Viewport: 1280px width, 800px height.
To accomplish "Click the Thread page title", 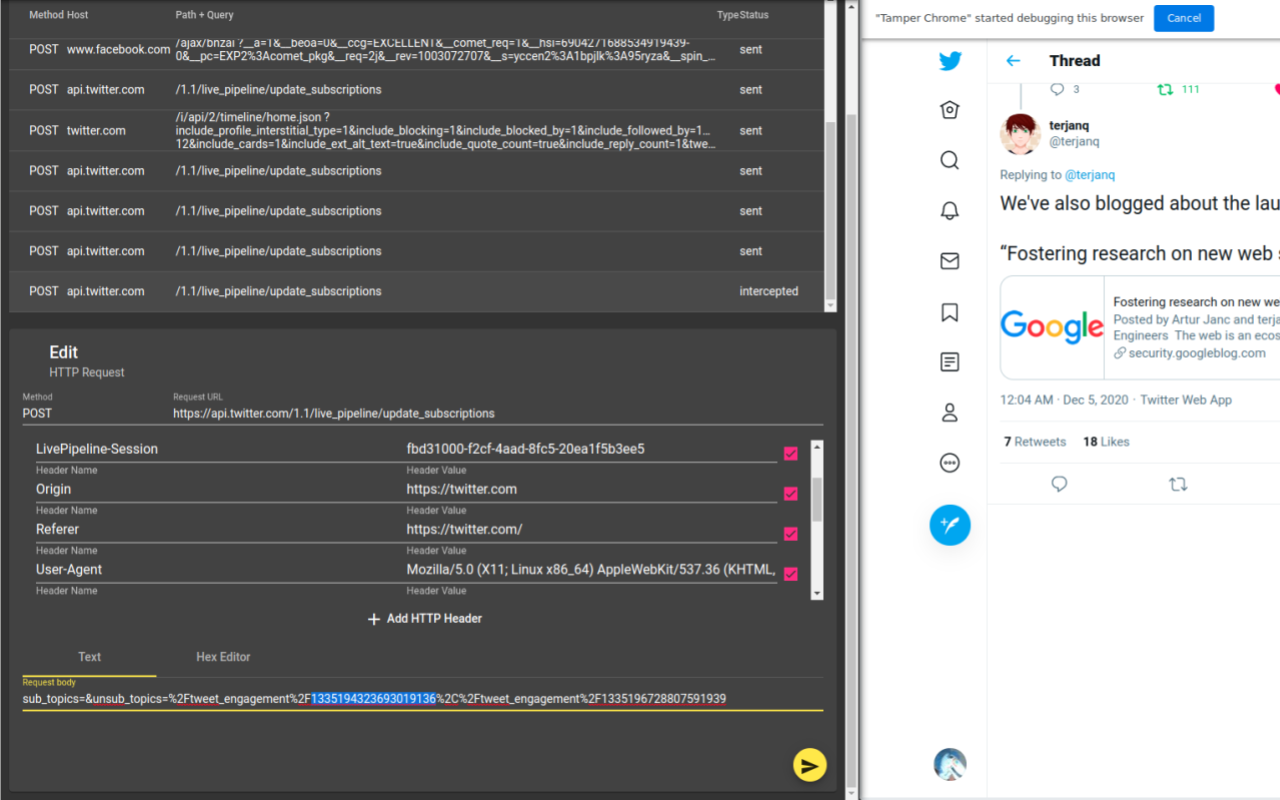I will coord(1075,61).
